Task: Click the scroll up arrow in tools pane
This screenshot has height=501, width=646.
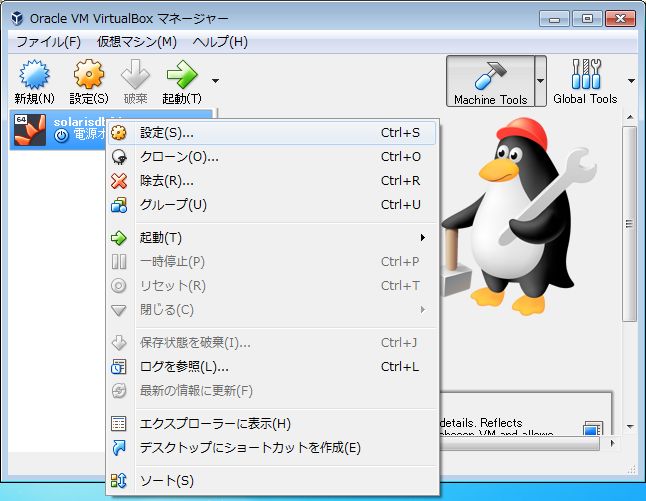Action: pyautogui.click(x=630, y=117)
